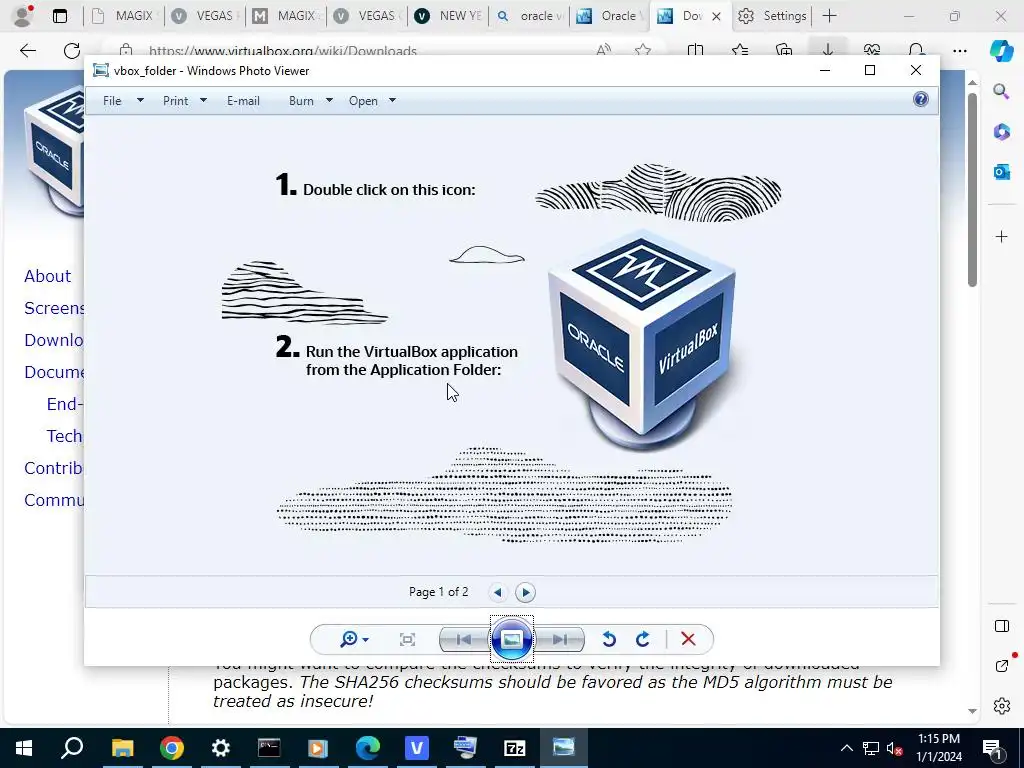Image resolution: width=1024 pixels, height=768 pixels.
Task: Rotate the image clockwise
Action: pos(643,639)
